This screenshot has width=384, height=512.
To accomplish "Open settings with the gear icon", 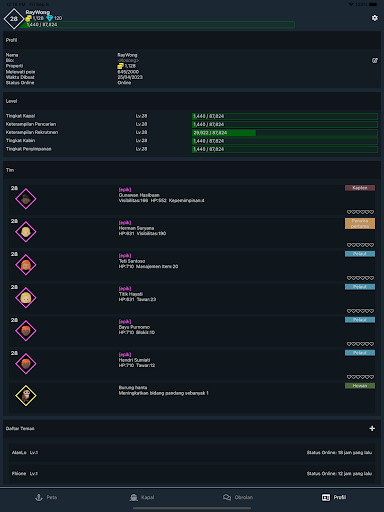I will click(x=375, y=18).
